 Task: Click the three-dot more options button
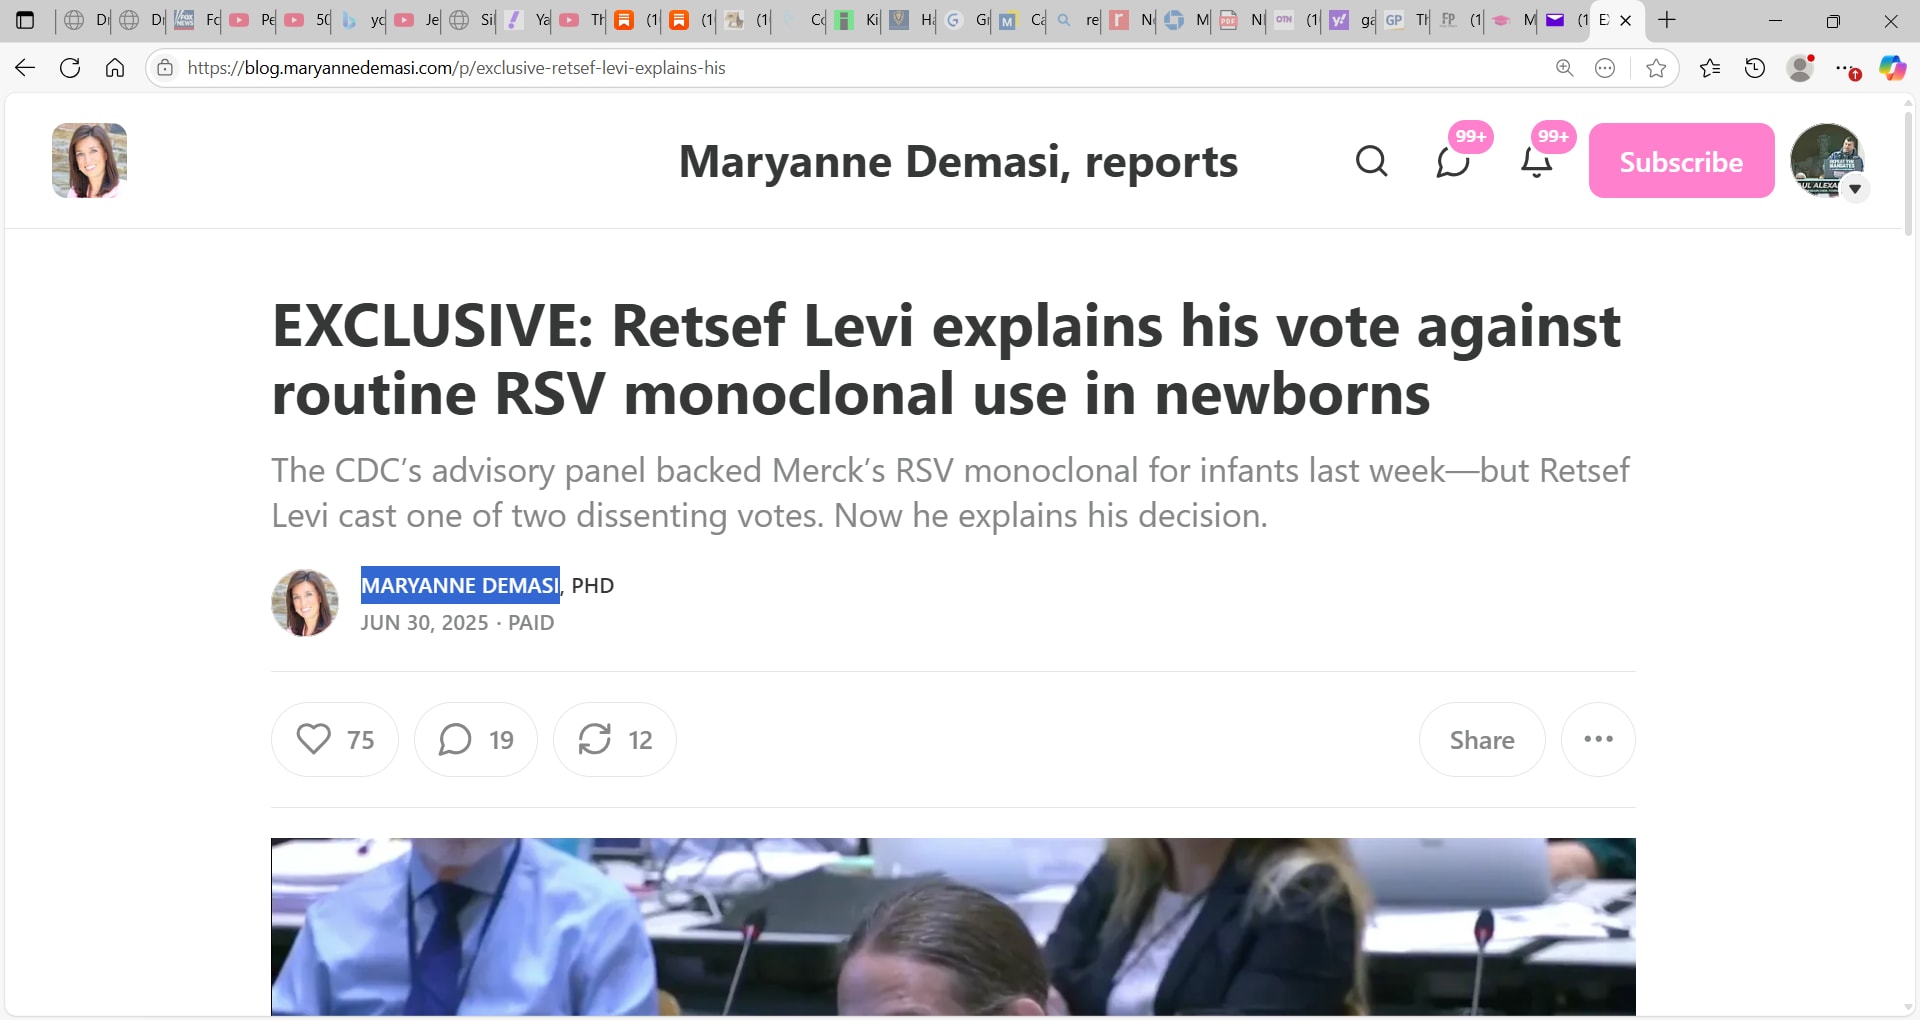1598,739
